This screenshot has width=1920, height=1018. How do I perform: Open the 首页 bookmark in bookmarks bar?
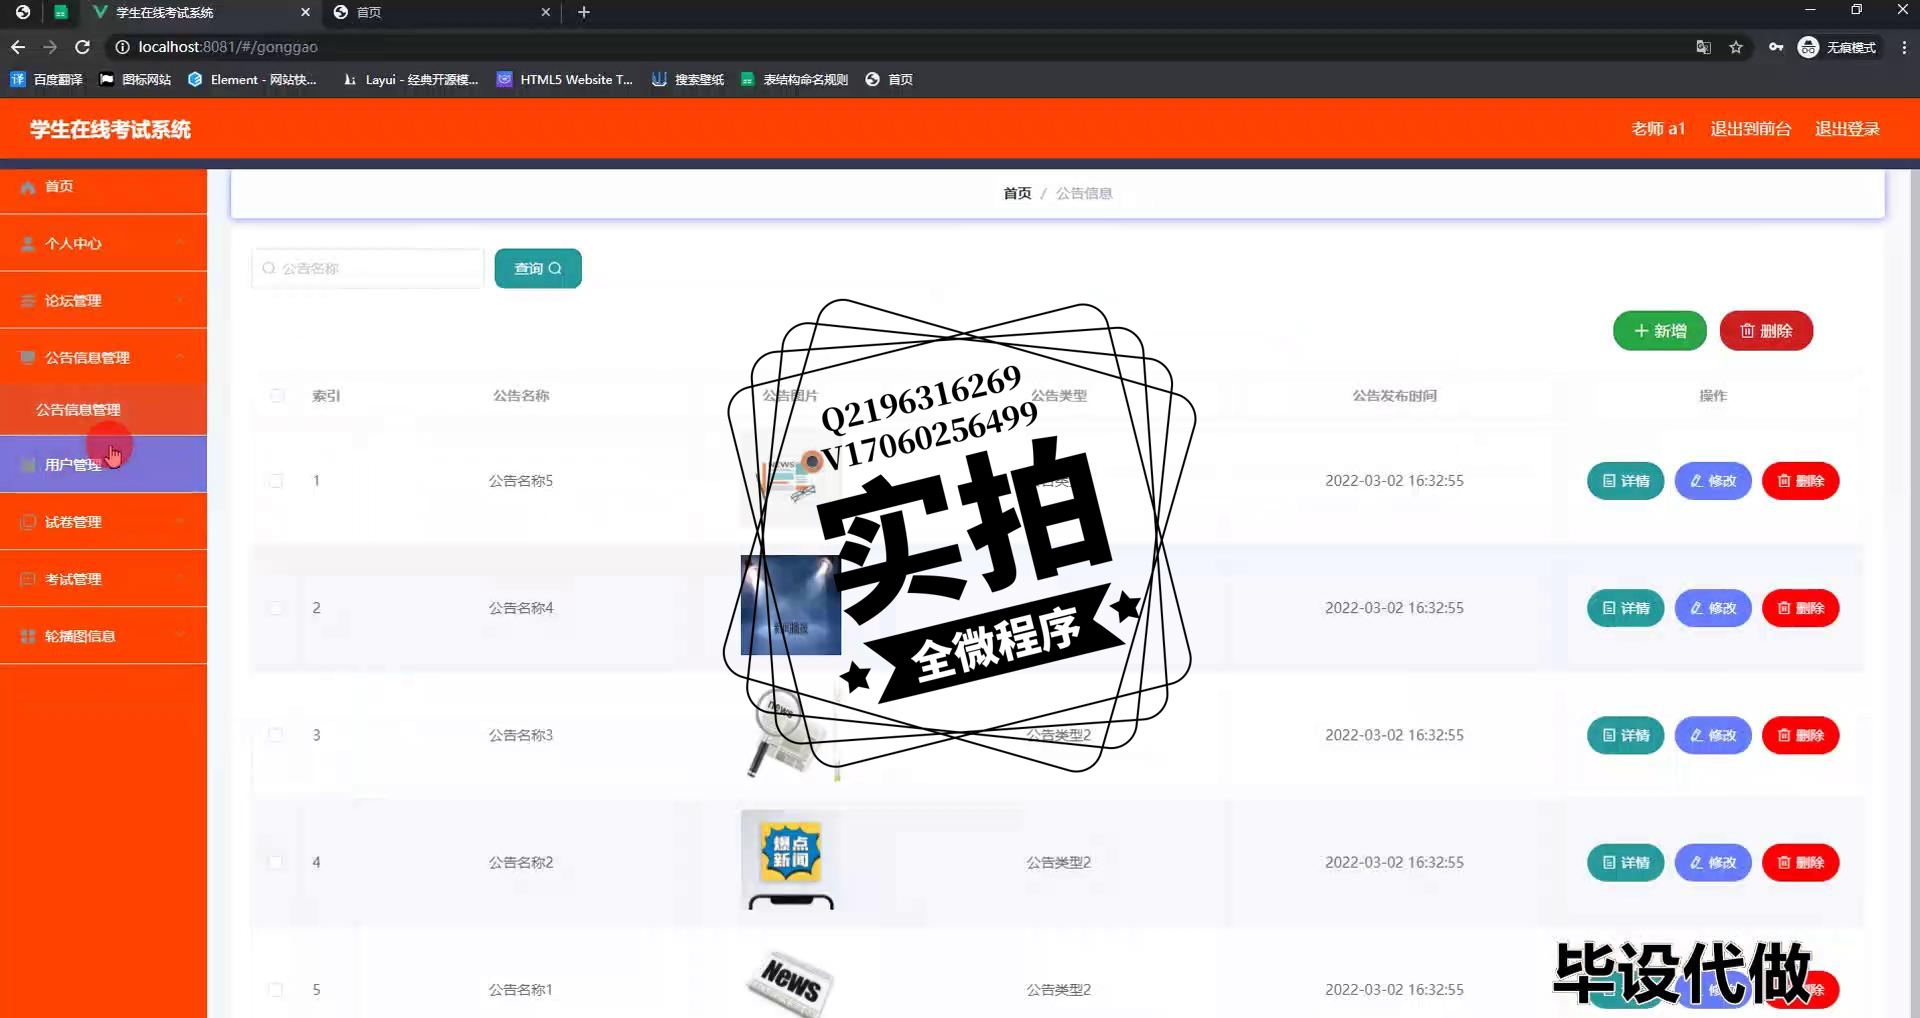click(889, 79)
